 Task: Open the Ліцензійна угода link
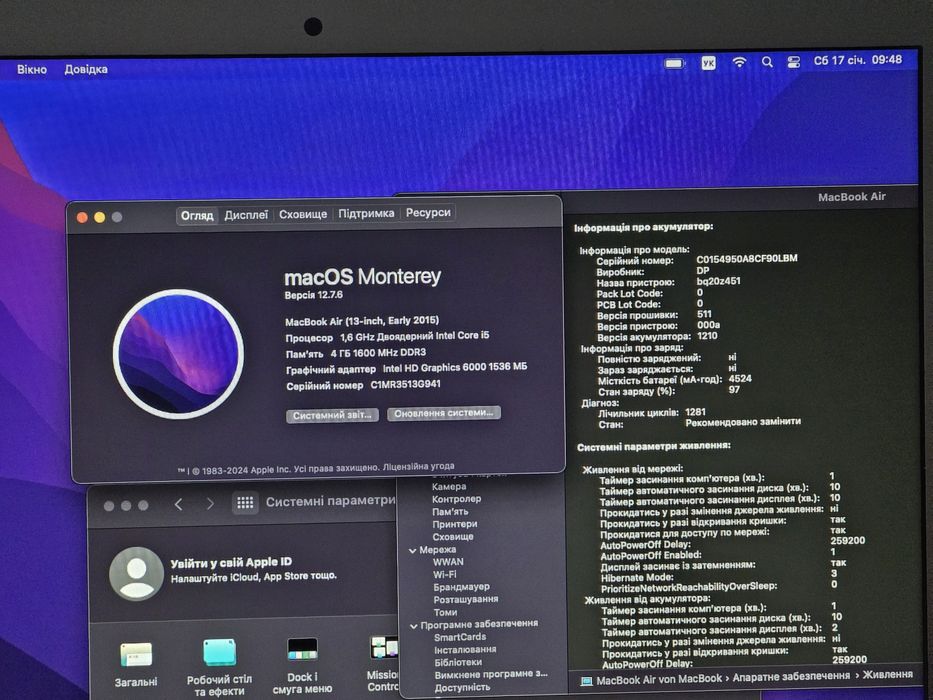pos(418,467)
